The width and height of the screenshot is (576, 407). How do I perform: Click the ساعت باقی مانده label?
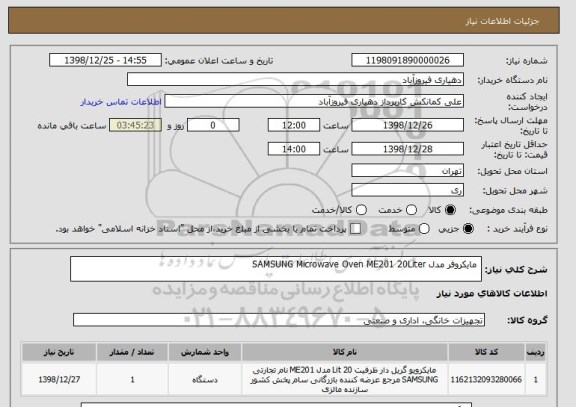point(72,126)
